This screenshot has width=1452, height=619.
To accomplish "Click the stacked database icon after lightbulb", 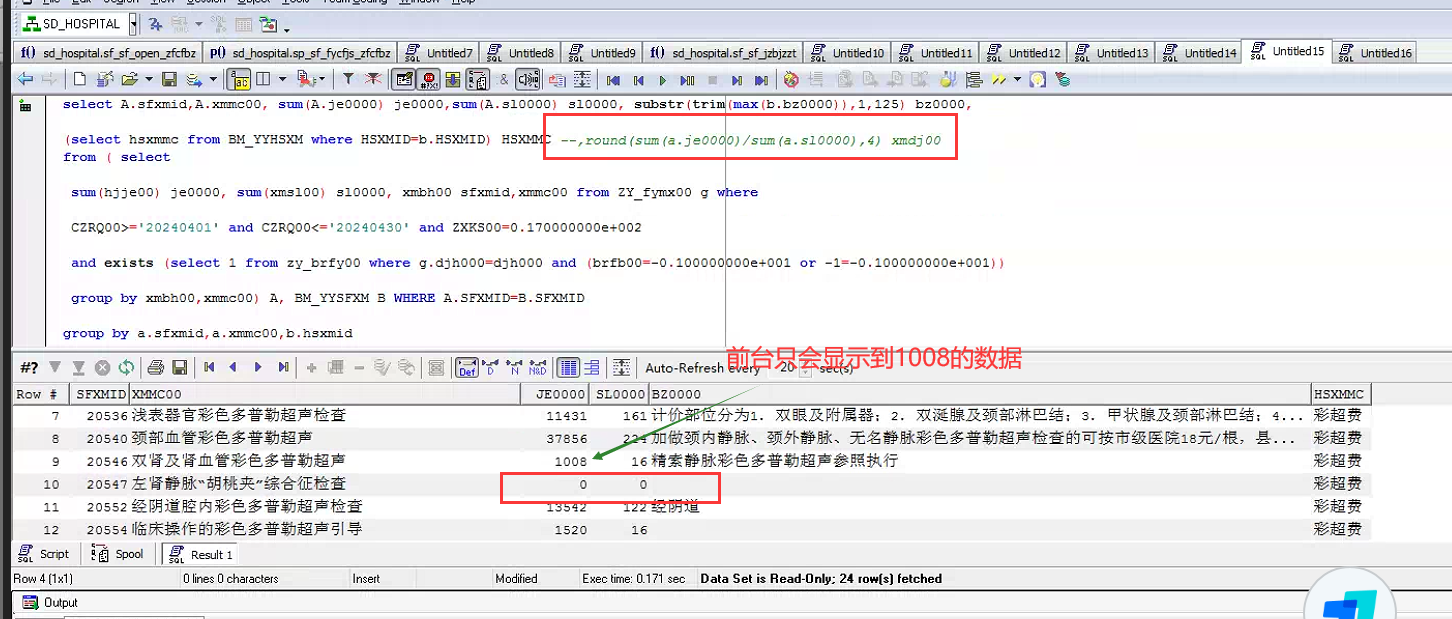I will click(x=1063, y=79).
